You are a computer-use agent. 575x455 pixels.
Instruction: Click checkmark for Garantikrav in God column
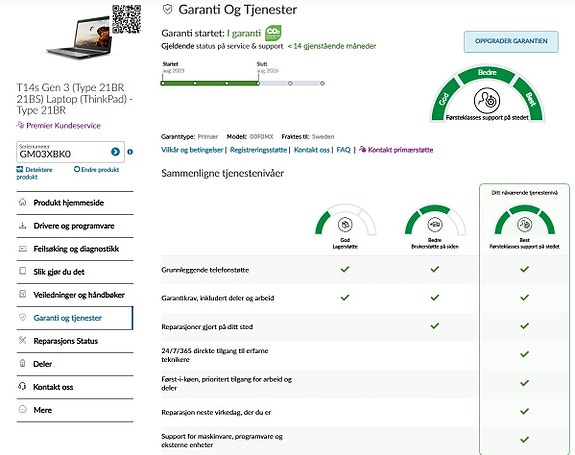345,297
